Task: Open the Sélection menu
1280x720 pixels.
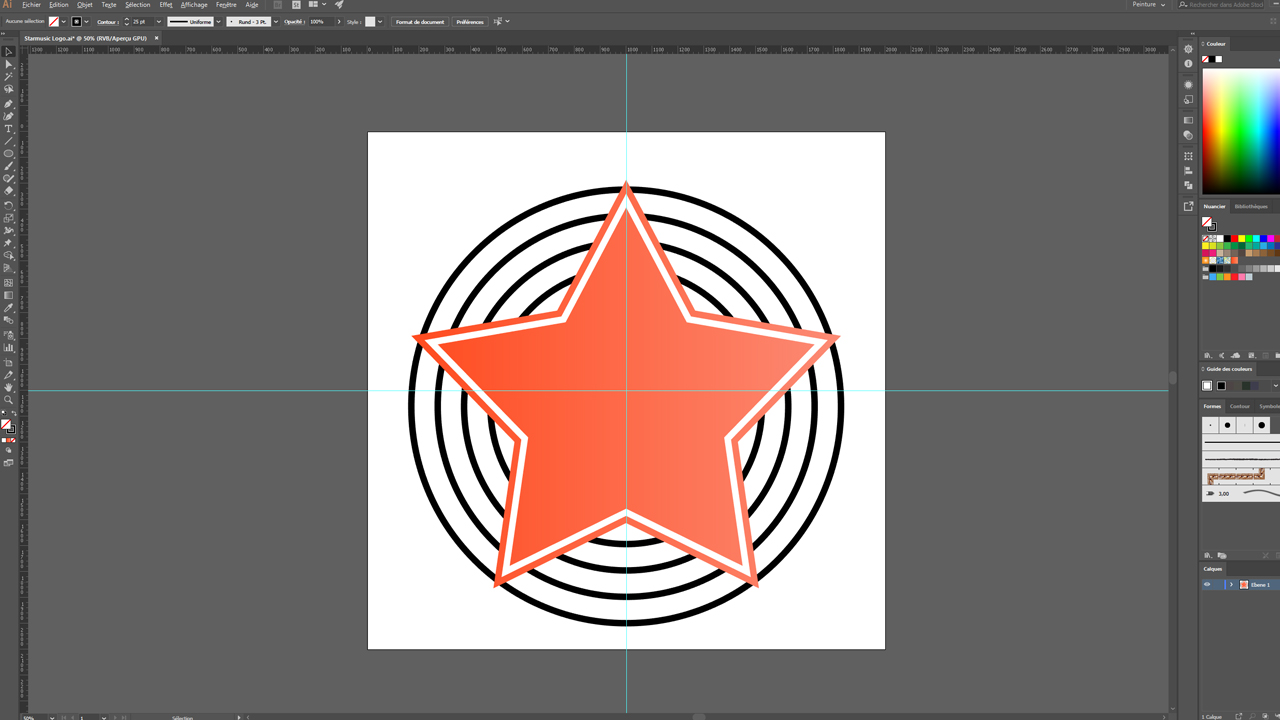Action: (137, 5)
